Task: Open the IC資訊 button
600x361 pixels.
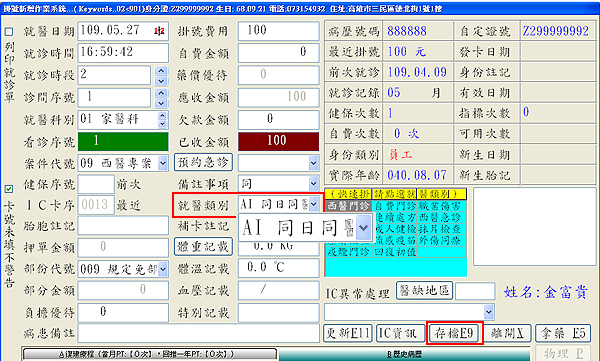Action: [x=401, y=333]
